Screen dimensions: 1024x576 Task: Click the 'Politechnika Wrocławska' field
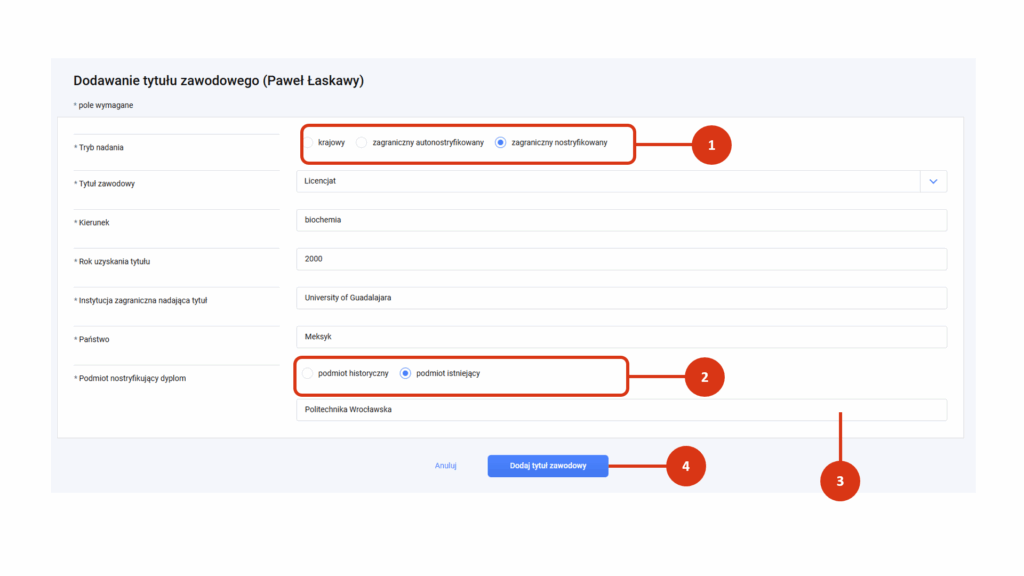coord(622,409)
